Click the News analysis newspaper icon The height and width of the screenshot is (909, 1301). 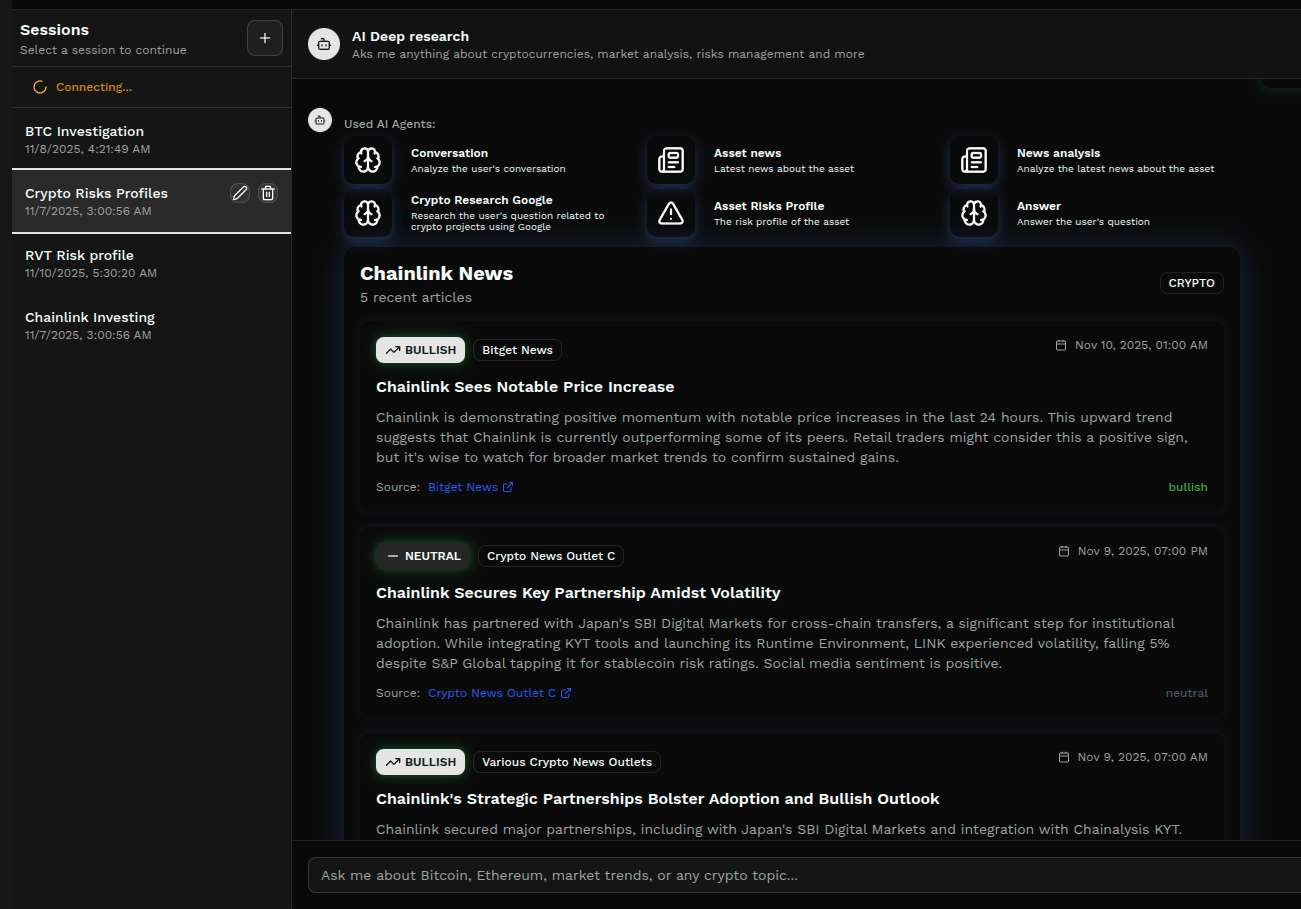coord(974,160)
